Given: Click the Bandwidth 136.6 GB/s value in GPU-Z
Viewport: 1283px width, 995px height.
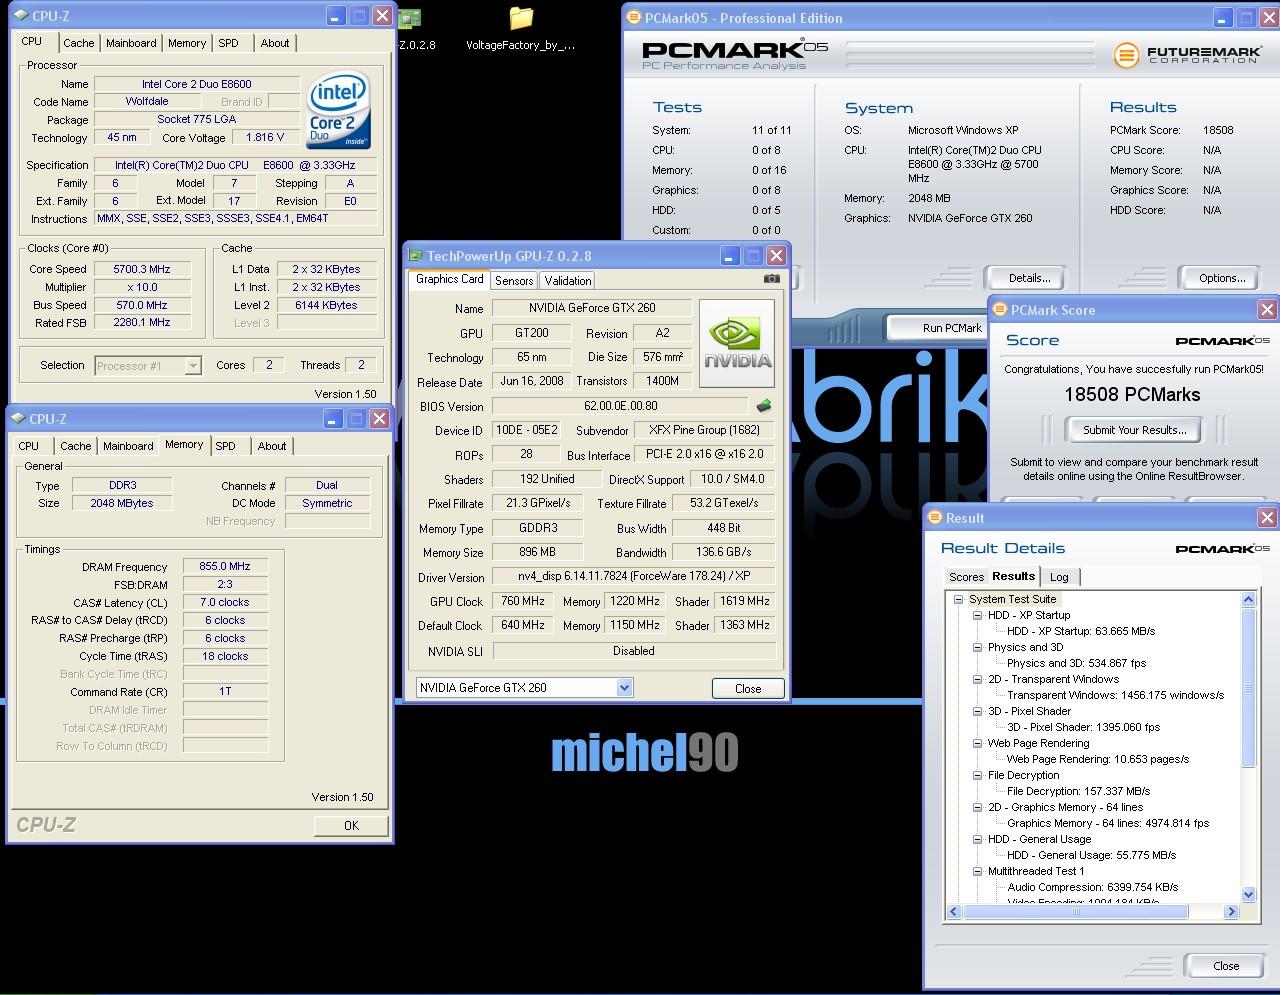Looking at the screenshot, I should click(x=724, y=552).
